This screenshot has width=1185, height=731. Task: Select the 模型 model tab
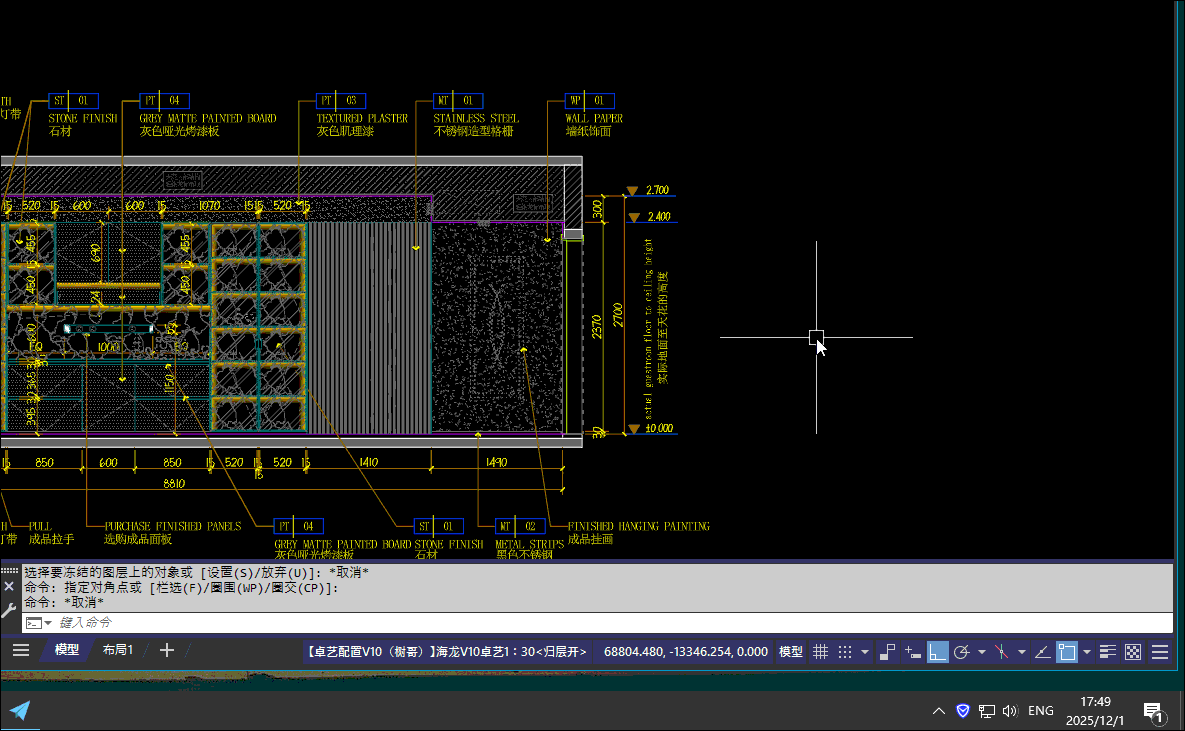click(67, 650)
